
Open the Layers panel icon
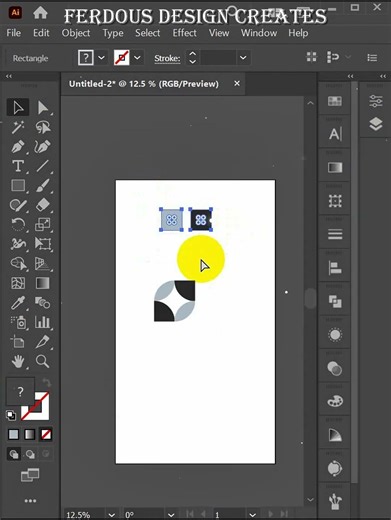376,124
